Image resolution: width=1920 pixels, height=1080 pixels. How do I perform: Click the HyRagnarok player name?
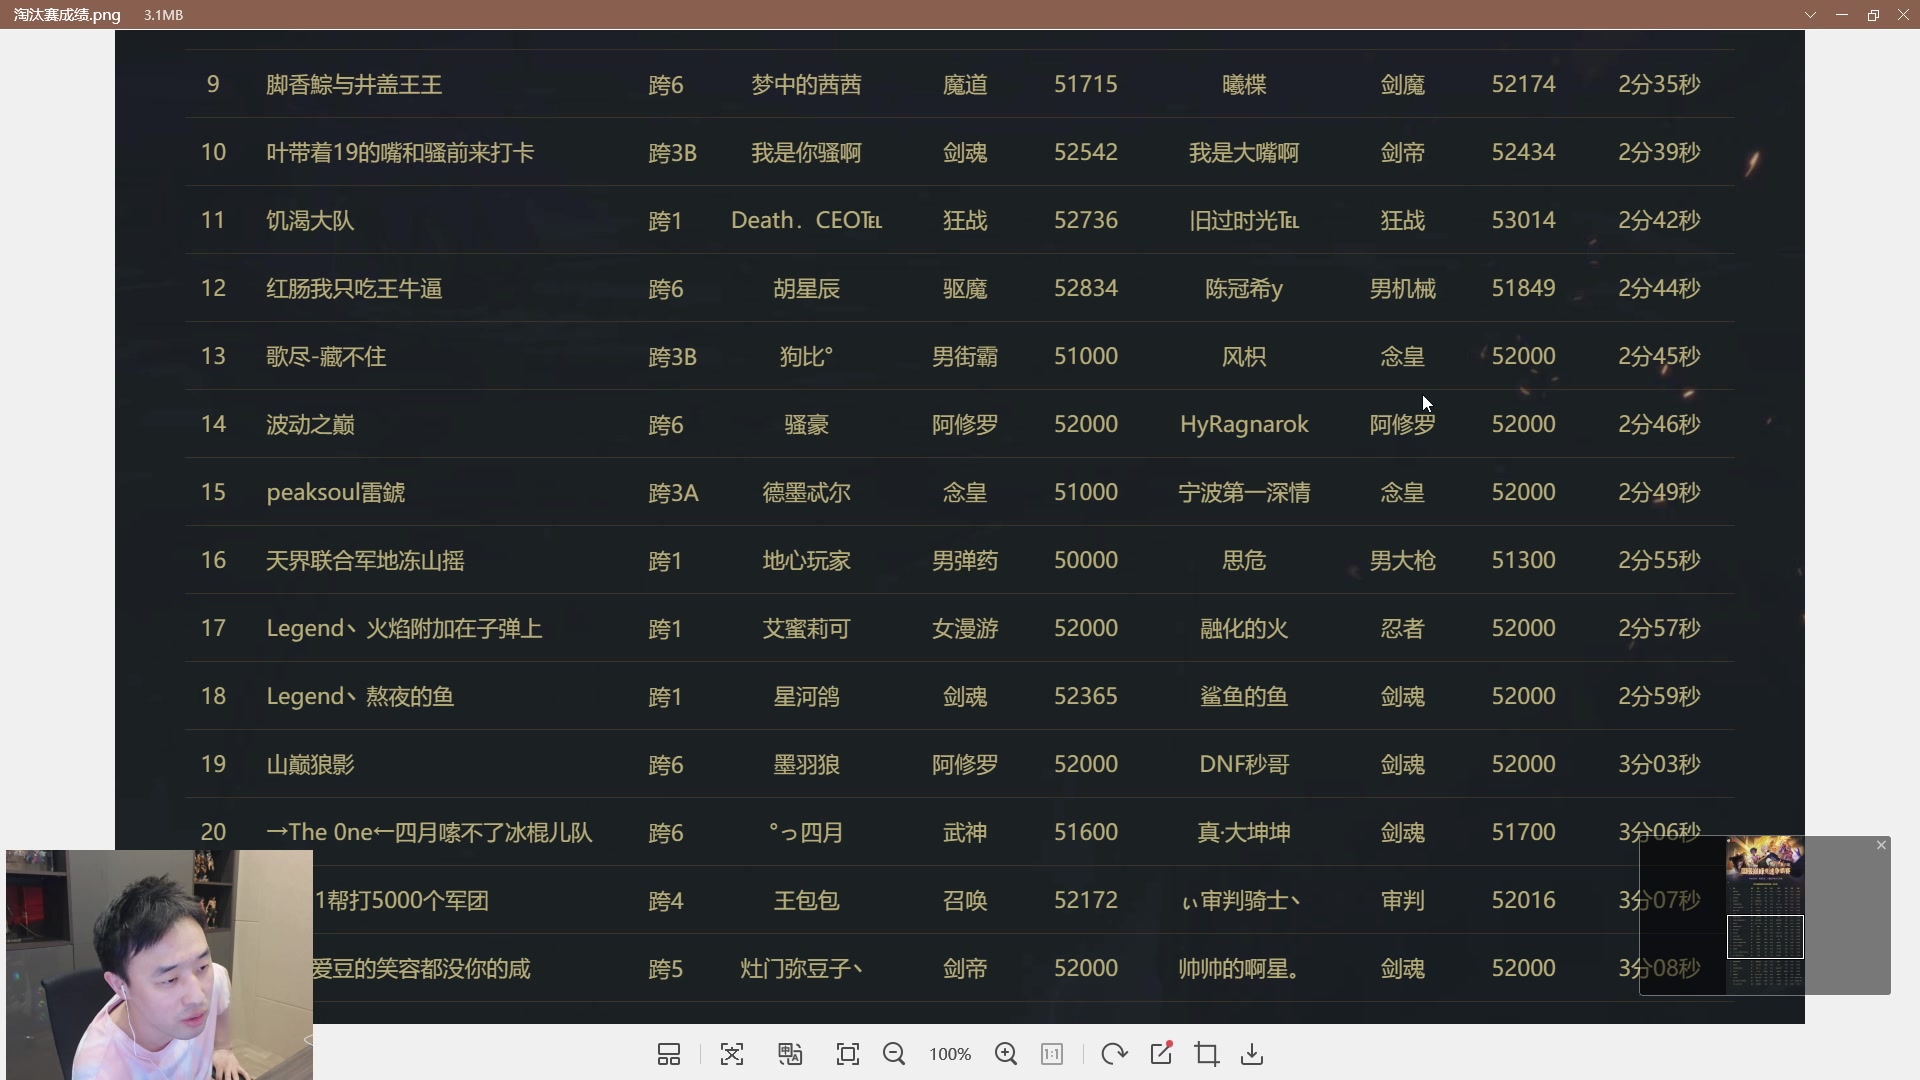click(x=1244, y=425)
